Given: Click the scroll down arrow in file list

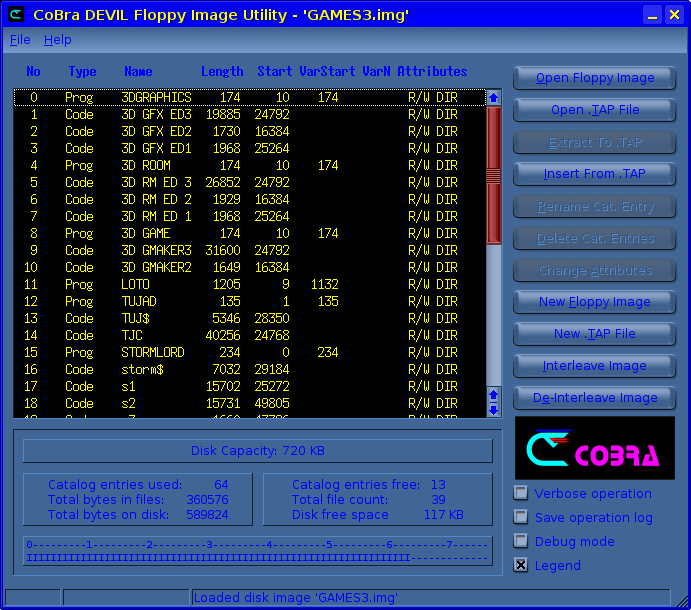Looking at the screenshot, I should point(493,409).
